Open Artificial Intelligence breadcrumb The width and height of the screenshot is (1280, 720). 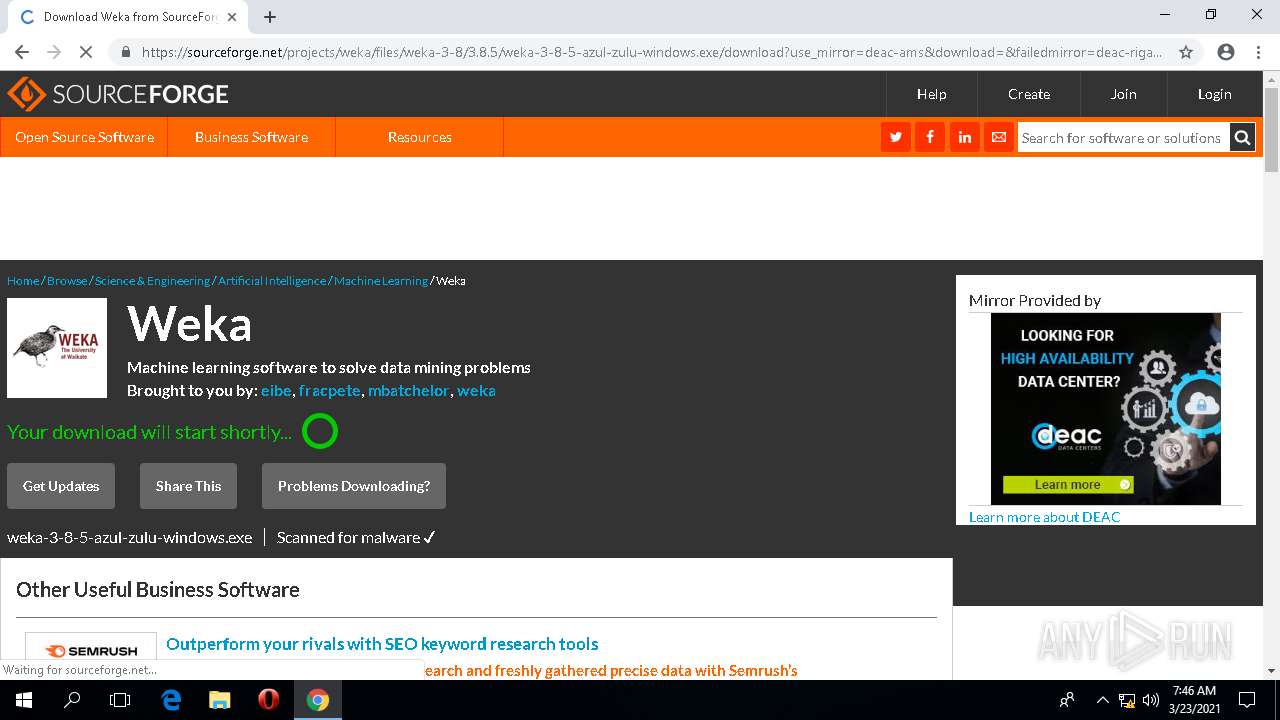tap(272, 281)
